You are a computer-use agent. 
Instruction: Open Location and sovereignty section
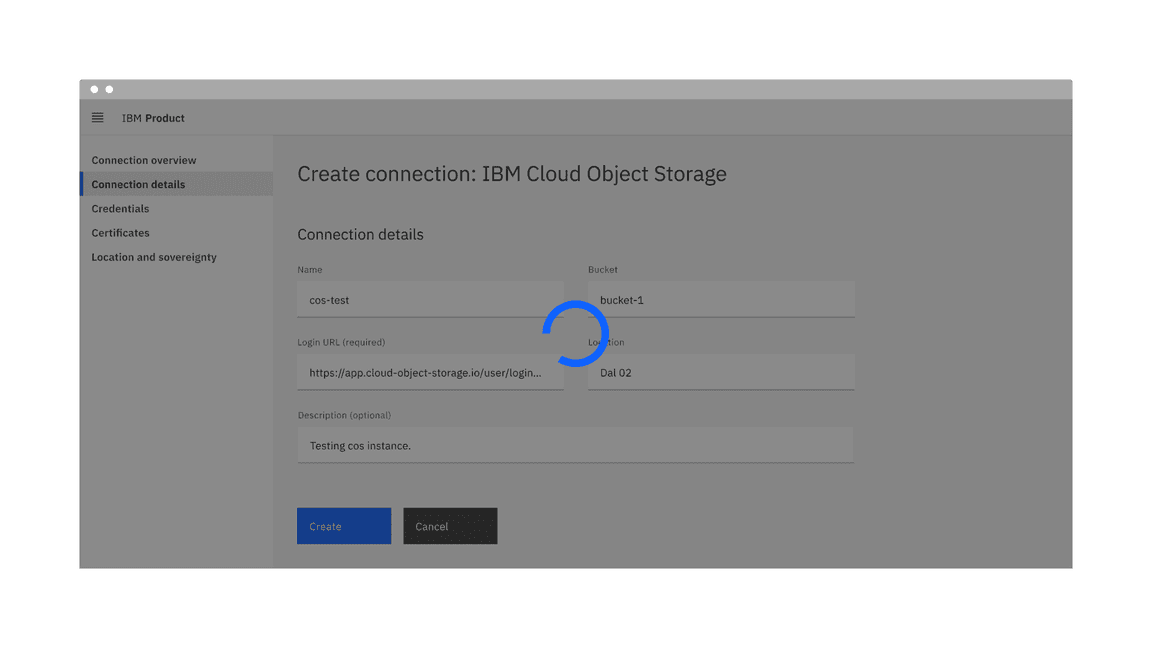(154, 257)
